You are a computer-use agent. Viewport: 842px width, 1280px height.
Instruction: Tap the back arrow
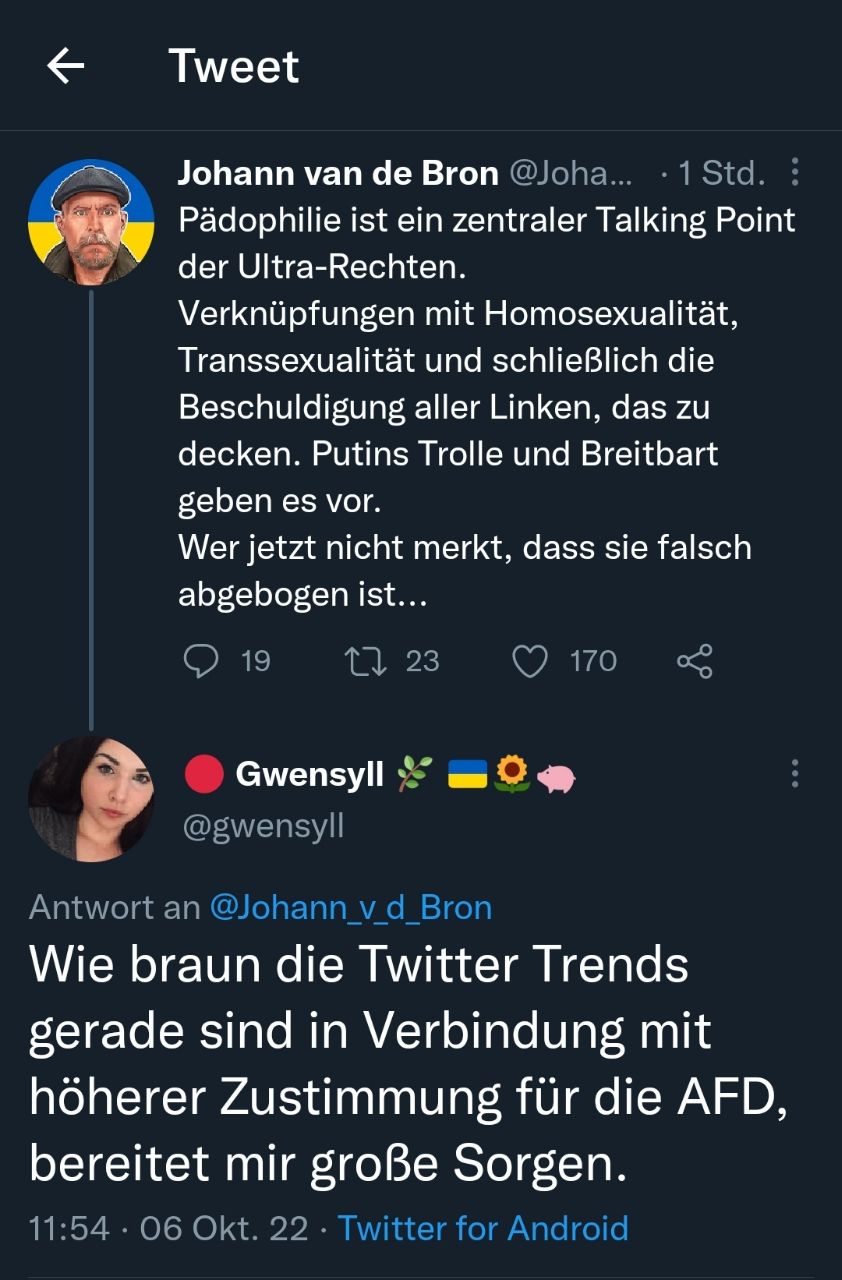66,66
